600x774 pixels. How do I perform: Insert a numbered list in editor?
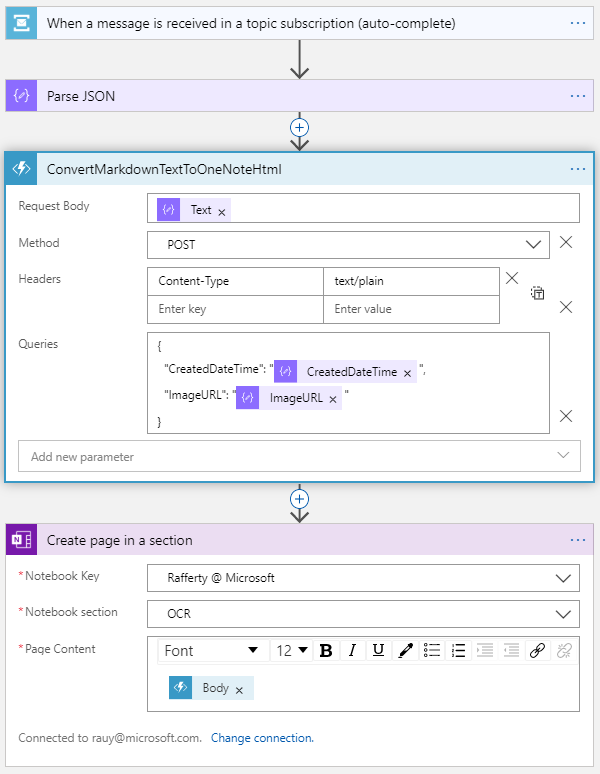coord(459,650)
